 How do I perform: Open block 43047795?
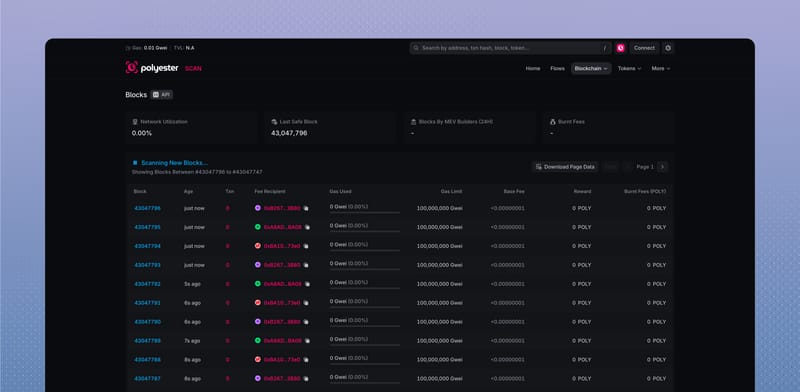coord(147,227)
